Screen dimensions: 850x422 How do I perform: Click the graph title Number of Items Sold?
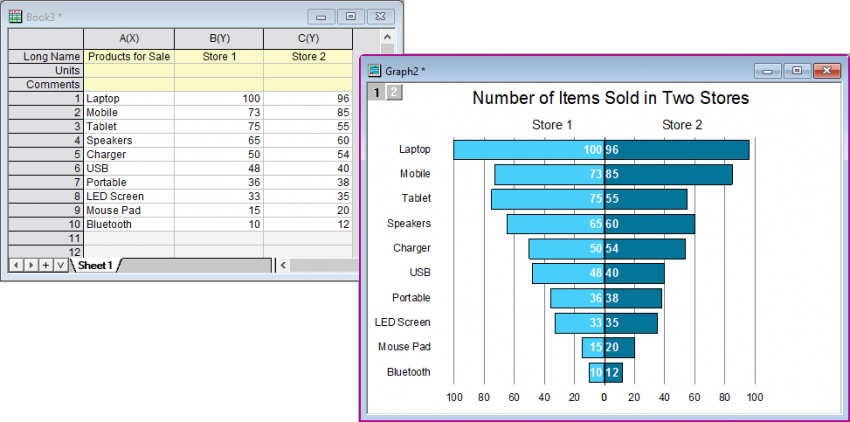610,98
